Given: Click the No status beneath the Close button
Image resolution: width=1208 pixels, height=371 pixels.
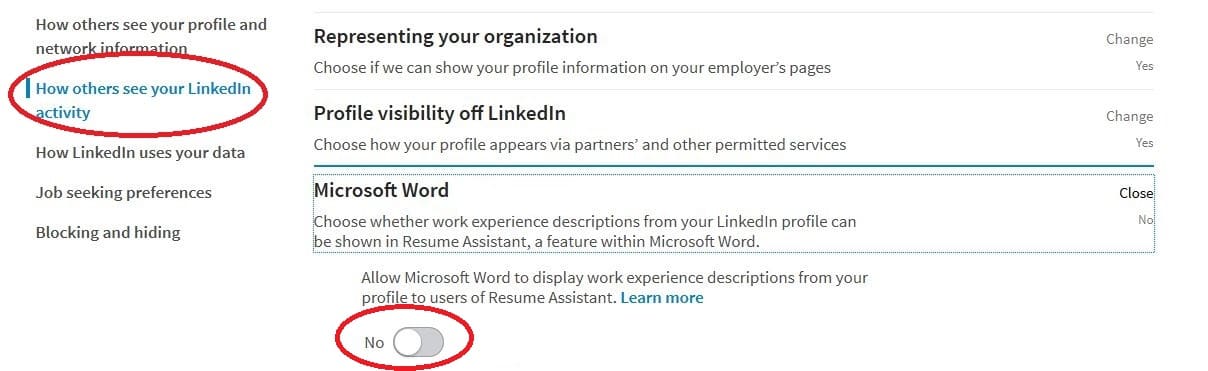Looking at the screenshot, I should pyautogui.click(x=1146, y=219).
